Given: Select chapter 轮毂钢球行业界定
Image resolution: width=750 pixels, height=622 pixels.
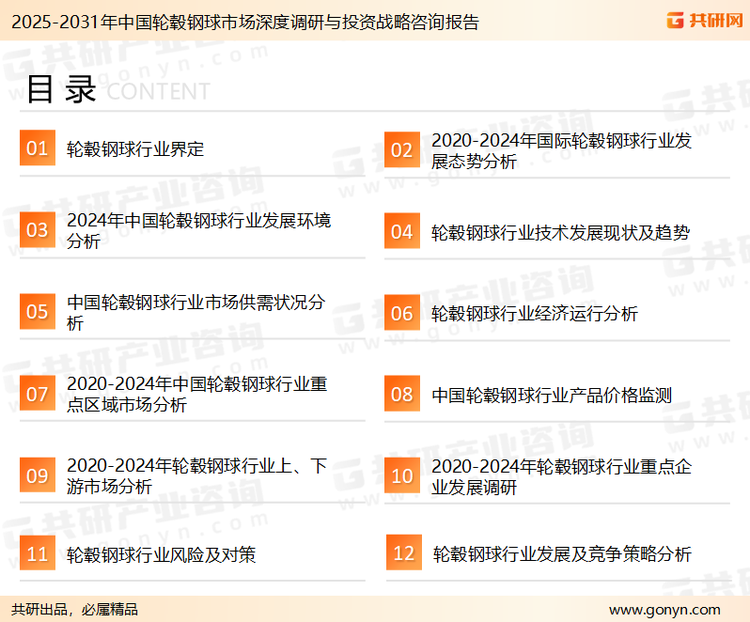Looking at the screenshot, I should (x=135, y=149).
